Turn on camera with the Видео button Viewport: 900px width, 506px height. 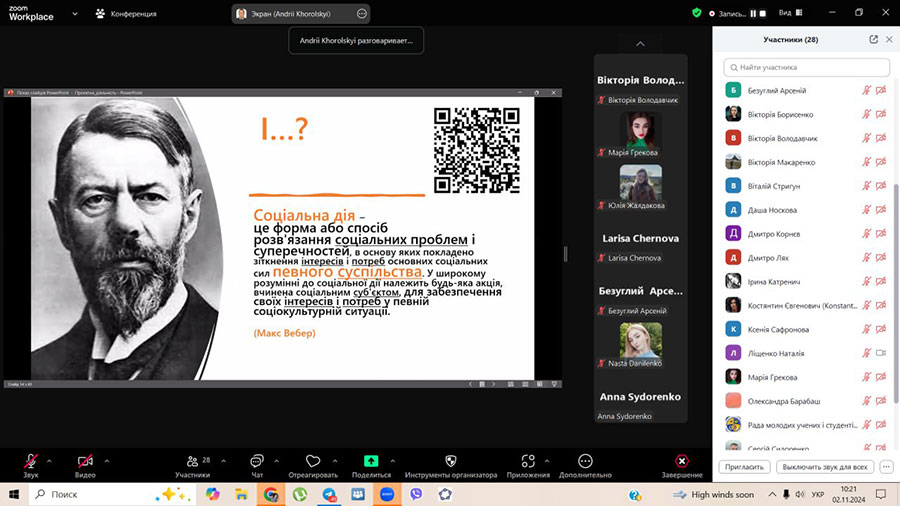[85, 461]
